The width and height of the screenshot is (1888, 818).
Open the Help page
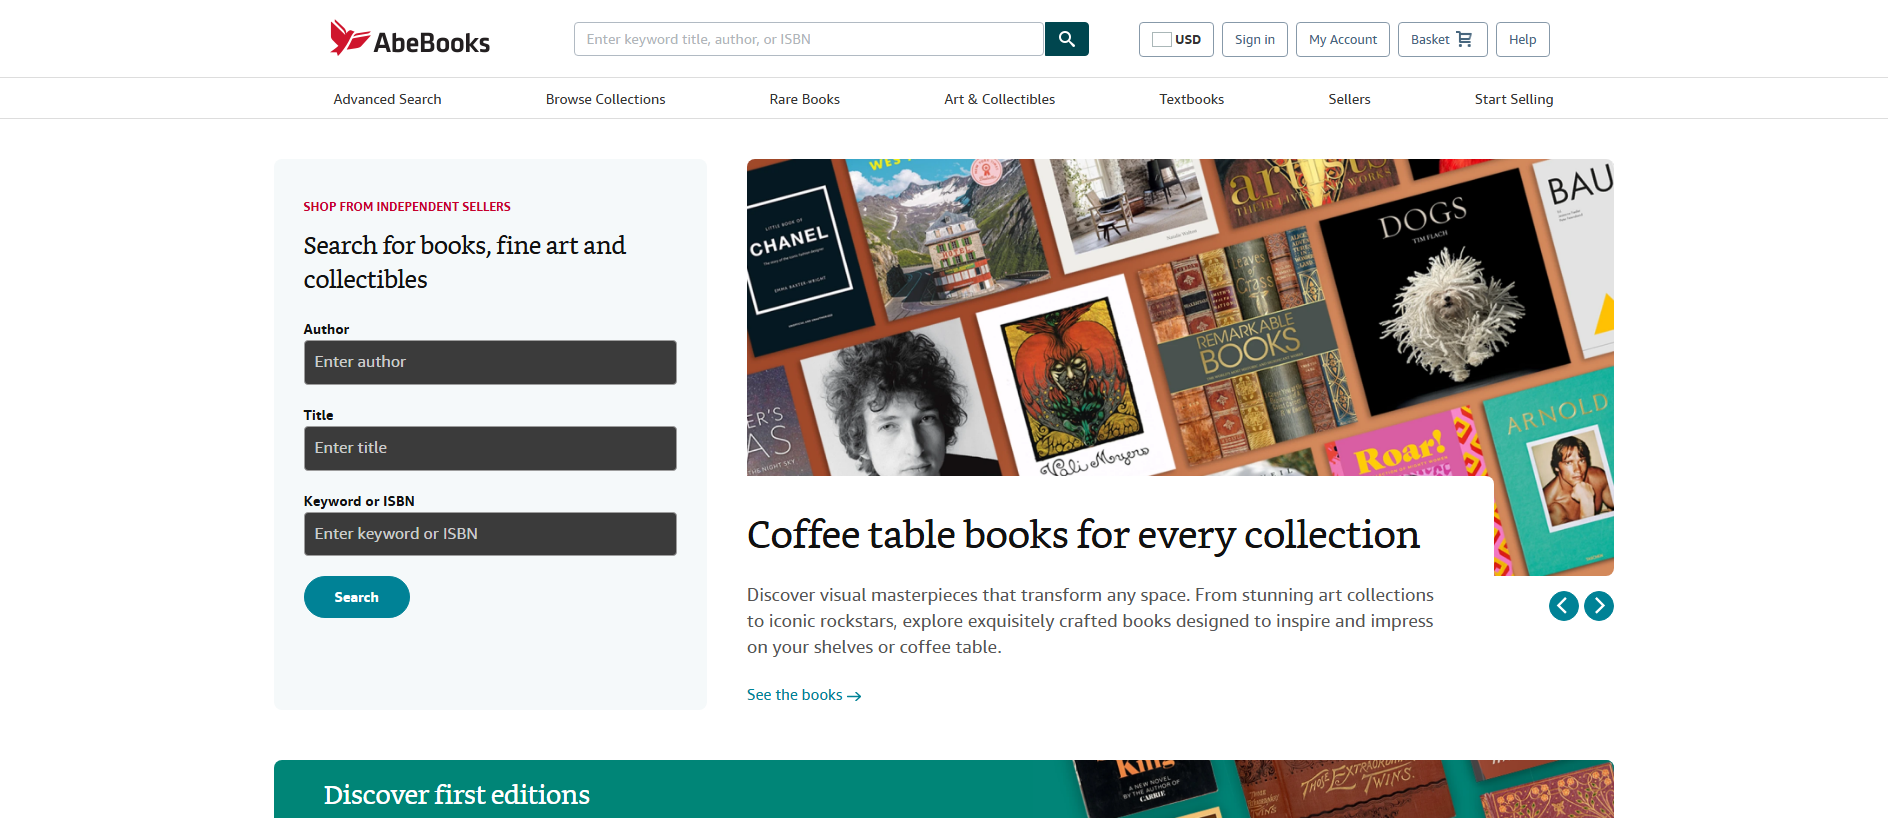(x=1522, y=40)
